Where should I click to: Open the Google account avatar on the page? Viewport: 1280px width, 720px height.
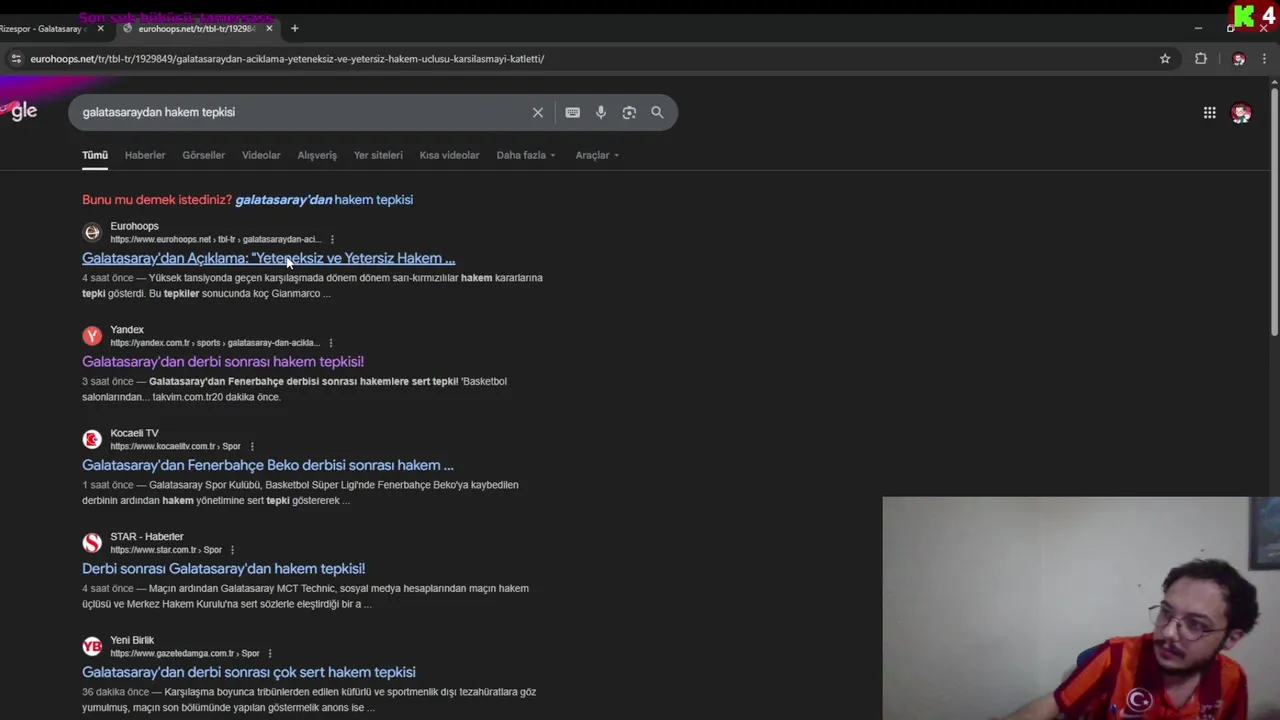point(1241,113)
